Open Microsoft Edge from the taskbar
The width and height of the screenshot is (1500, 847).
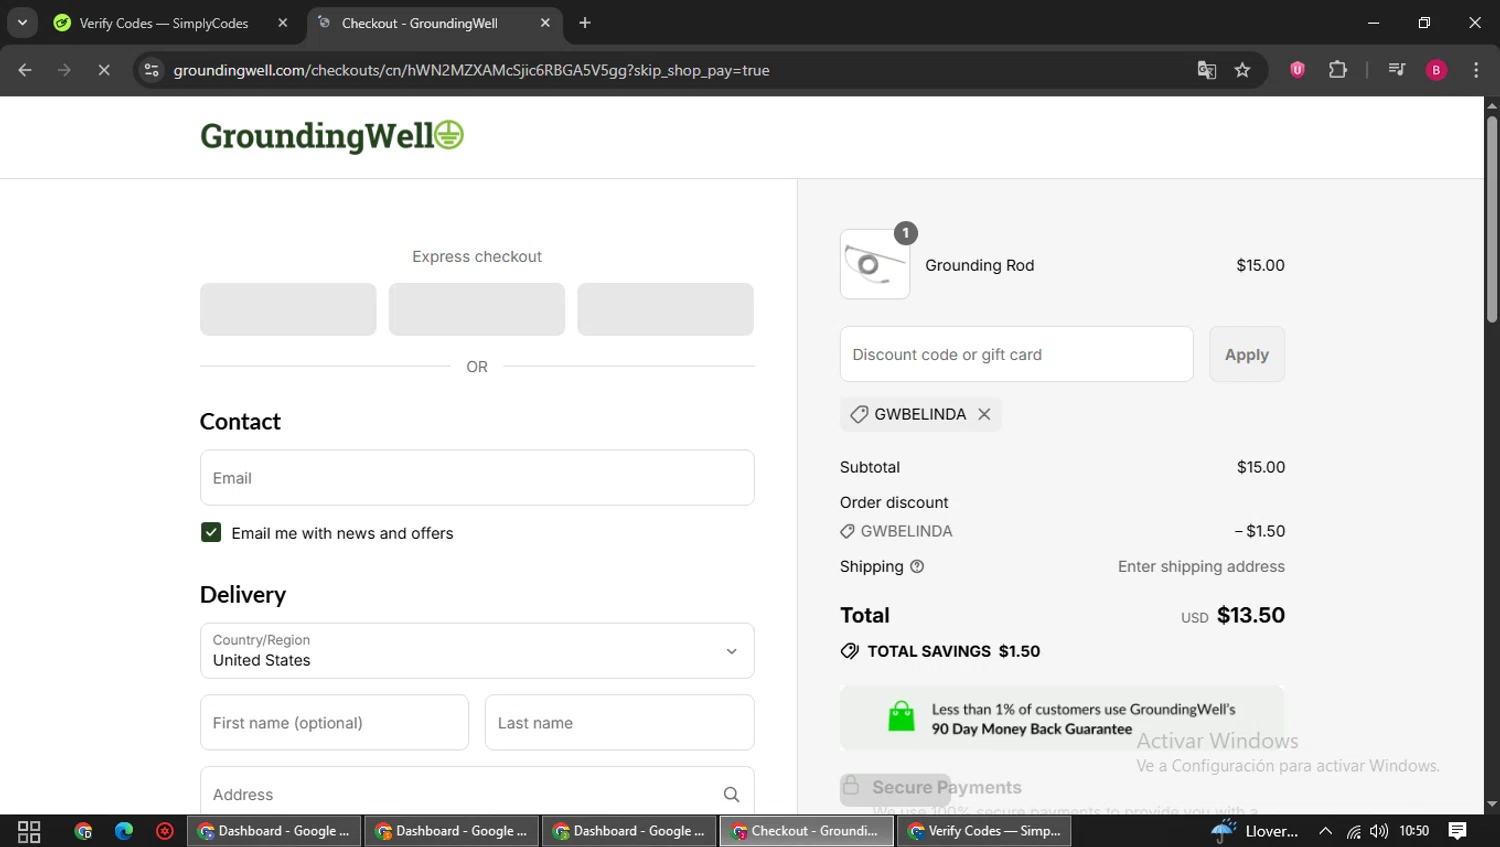tap(124, 831)
